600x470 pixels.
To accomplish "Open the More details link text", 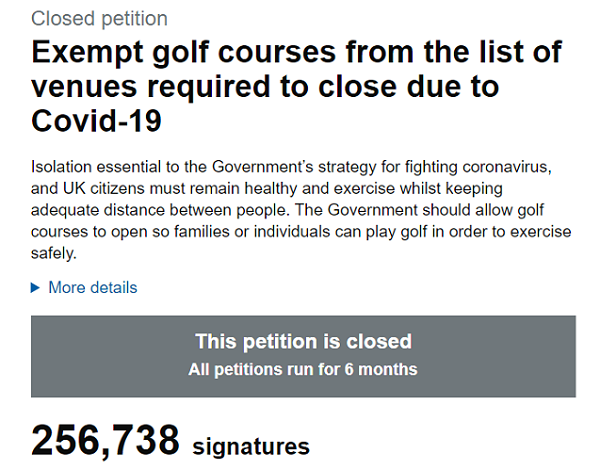I will [93, 288].
